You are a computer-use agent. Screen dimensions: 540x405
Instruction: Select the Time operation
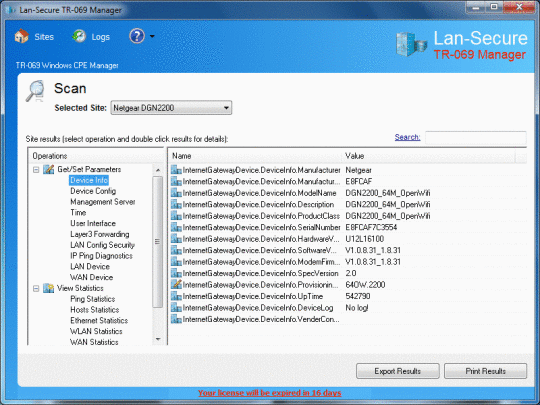(78, 212)
